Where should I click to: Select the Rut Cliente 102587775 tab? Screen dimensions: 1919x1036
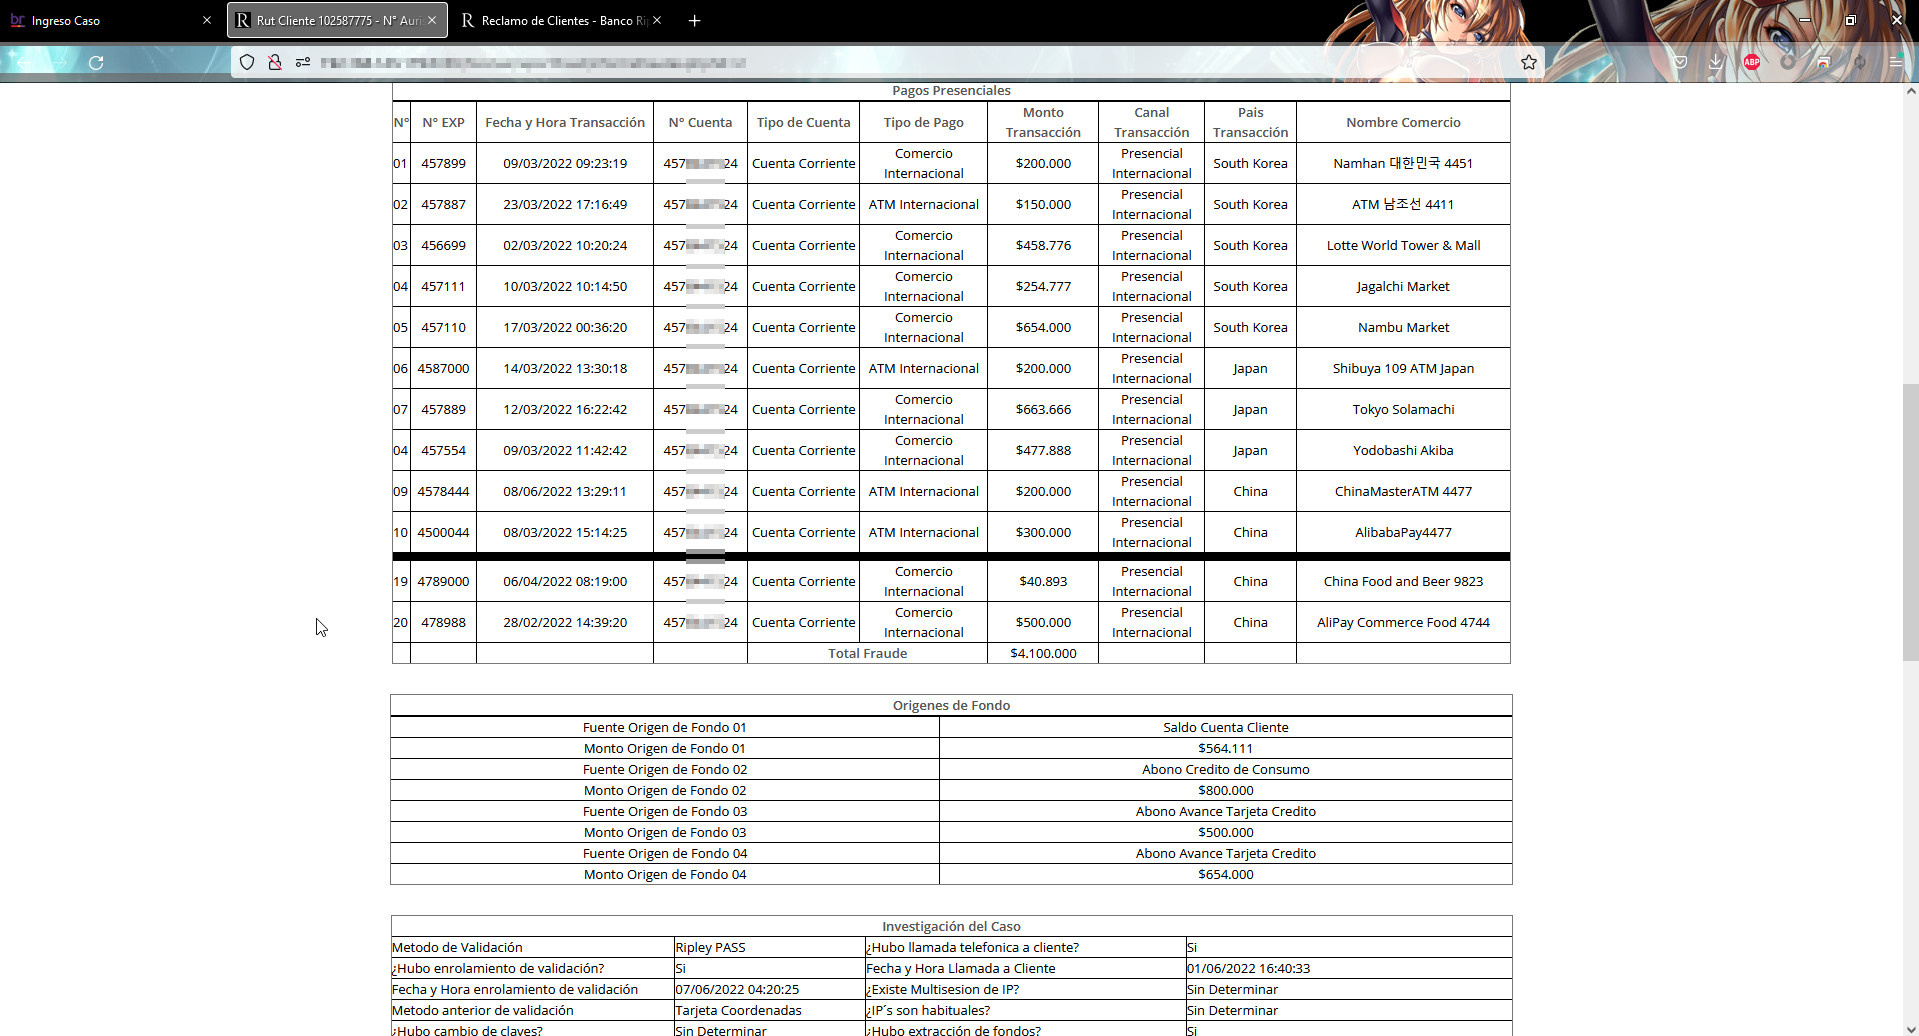337,20
